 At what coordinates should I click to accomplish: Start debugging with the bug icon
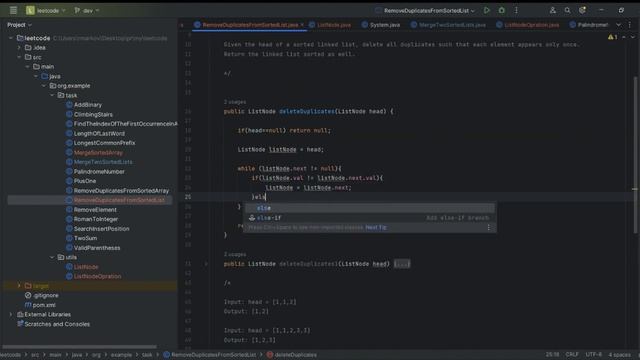[502, 10]
